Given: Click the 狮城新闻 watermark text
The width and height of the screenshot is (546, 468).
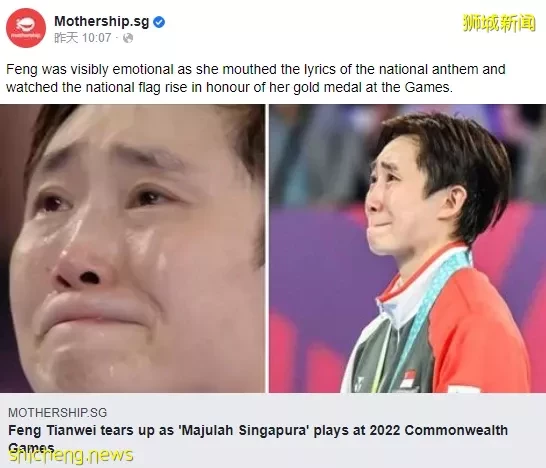Looking at the screenshot, I should pos(499,23).
